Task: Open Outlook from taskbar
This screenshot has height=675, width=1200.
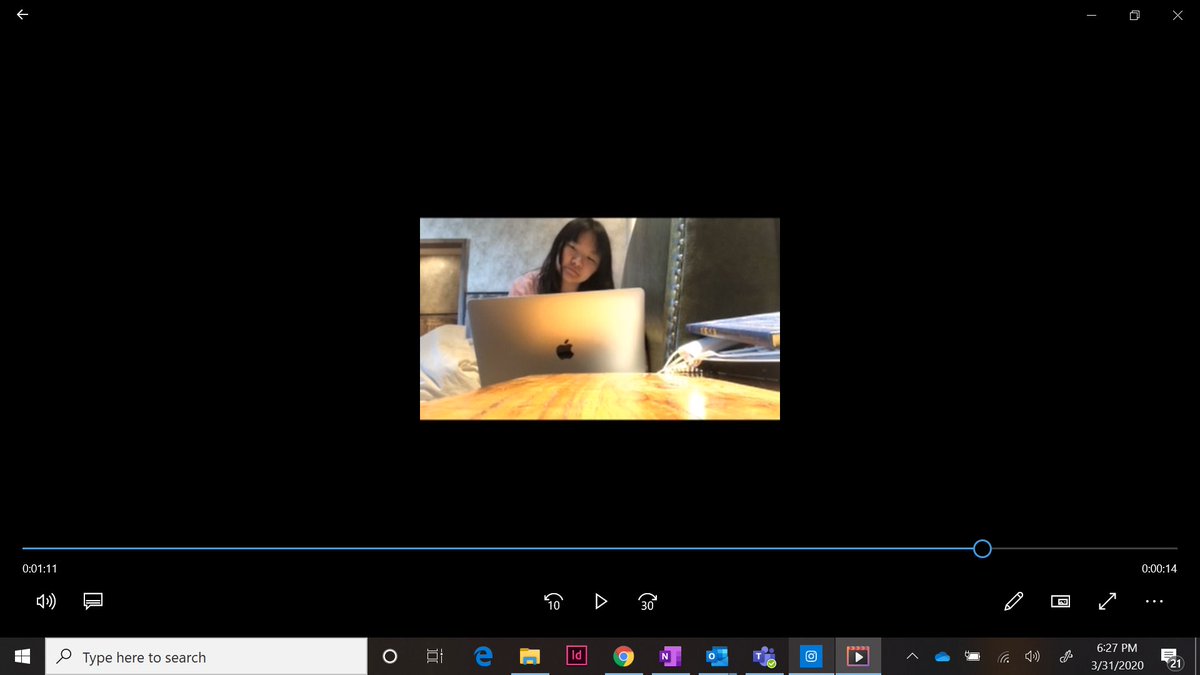Action: pyautogui.click(x=716, y=657)
